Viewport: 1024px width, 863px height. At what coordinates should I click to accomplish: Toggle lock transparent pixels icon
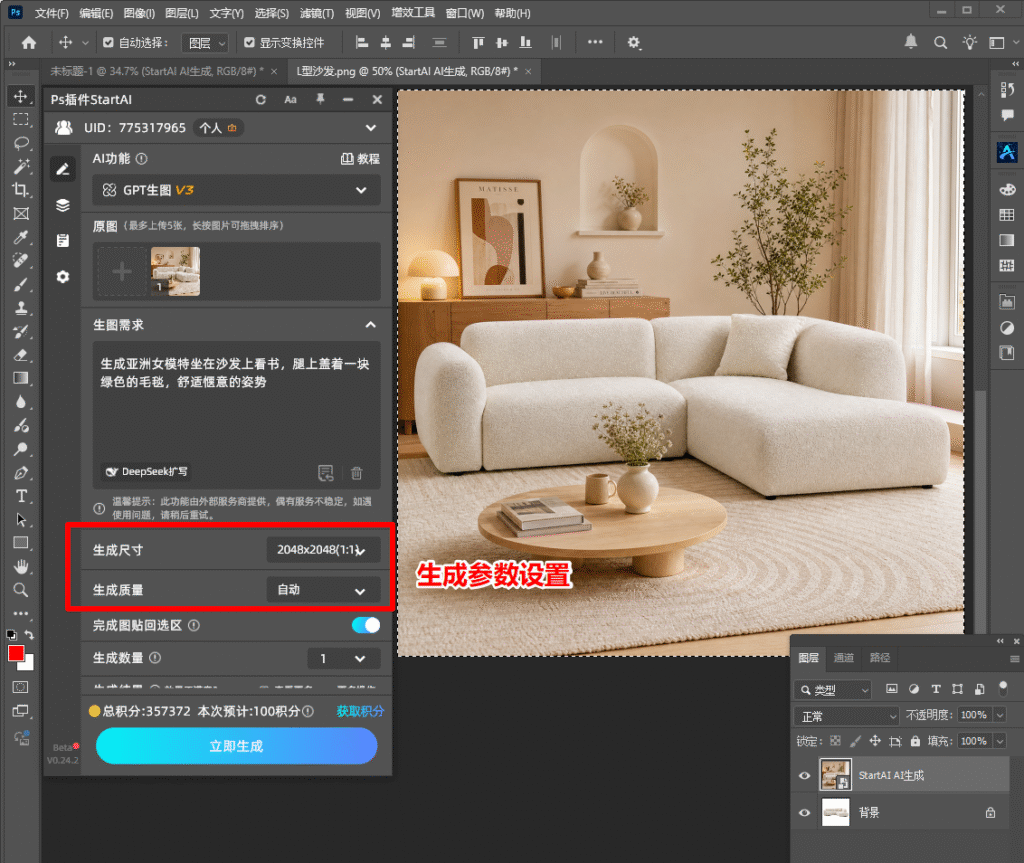(x=835, y=741)
